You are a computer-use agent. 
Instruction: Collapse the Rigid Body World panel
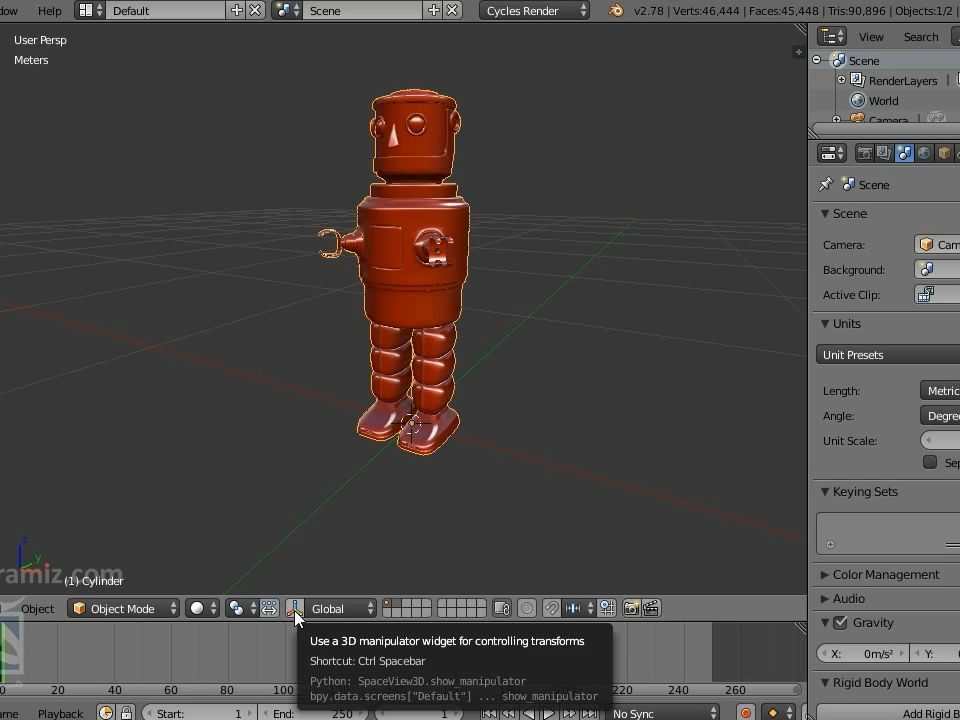(825, 683)
